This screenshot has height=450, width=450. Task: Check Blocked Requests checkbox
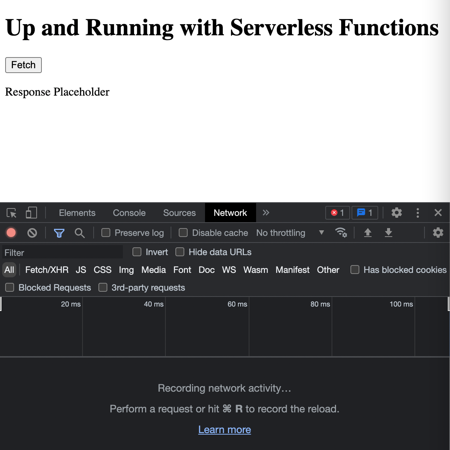click(10, 287)
